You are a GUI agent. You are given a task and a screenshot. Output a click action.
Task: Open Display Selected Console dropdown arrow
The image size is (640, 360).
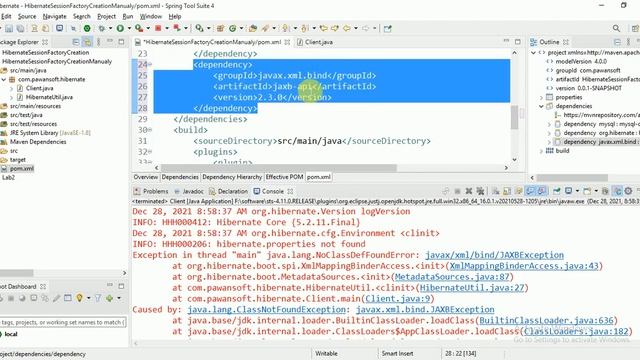pos(577,191)
